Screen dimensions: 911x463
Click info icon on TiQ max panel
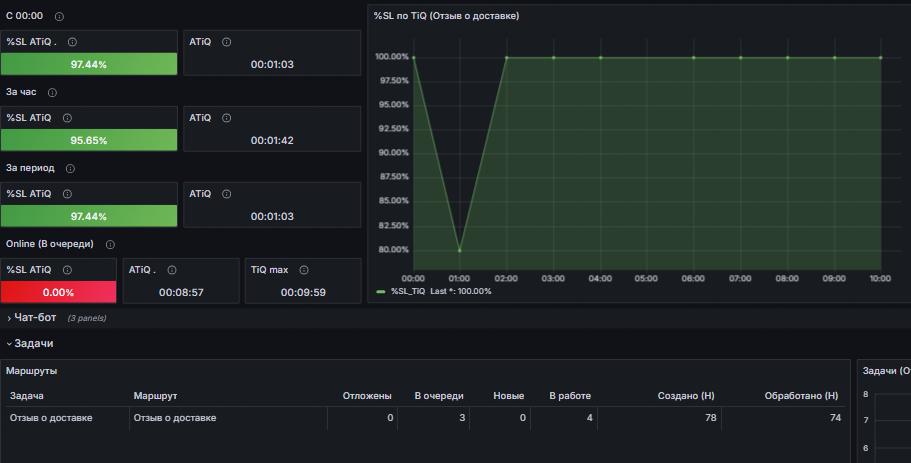(304, 270)
